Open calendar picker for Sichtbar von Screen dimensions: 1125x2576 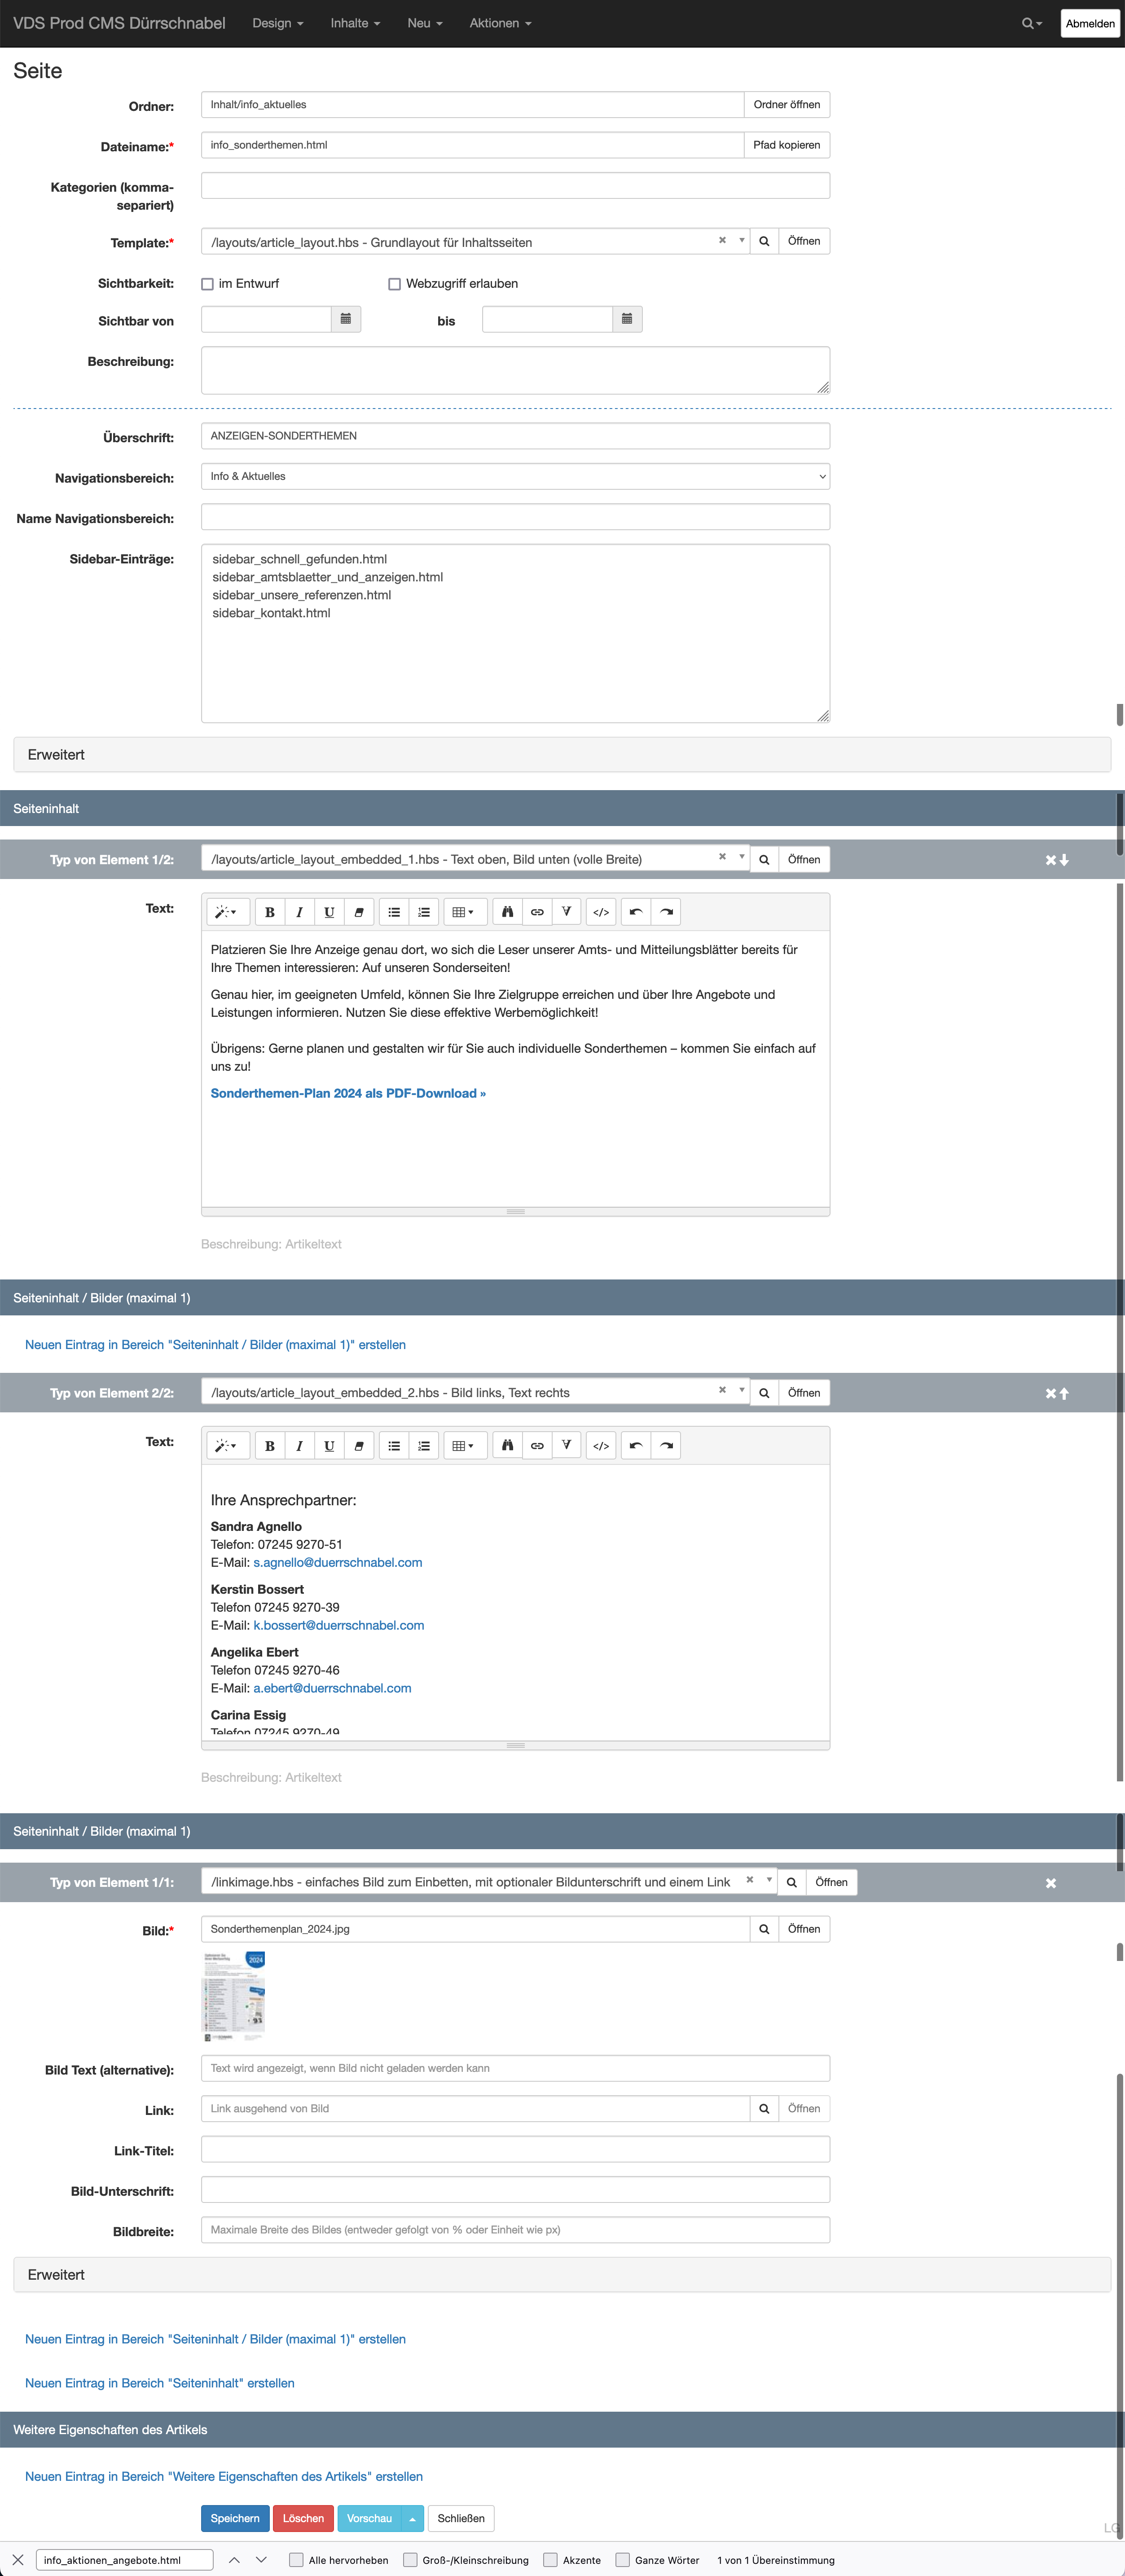coord(346,319)
